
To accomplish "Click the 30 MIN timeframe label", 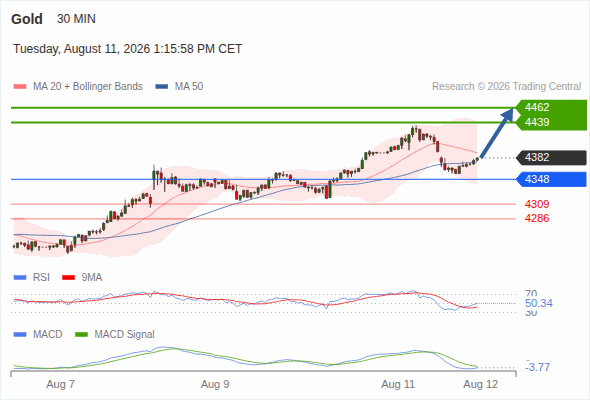I will 76,19.
